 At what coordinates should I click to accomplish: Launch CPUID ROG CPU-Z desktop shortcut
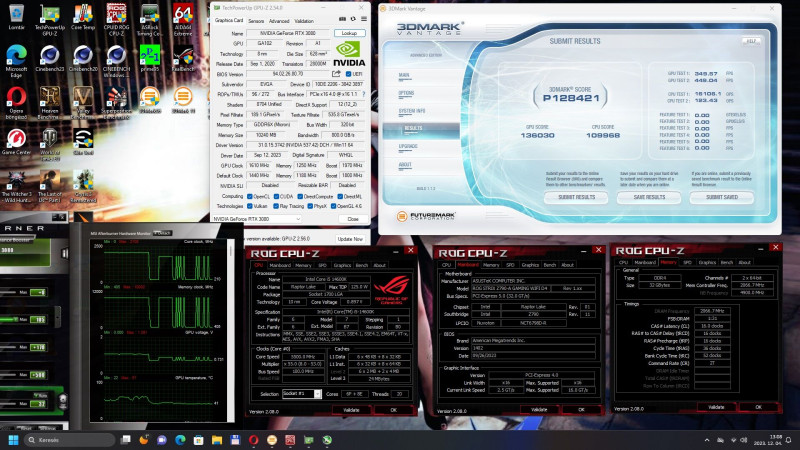point(116,20)
